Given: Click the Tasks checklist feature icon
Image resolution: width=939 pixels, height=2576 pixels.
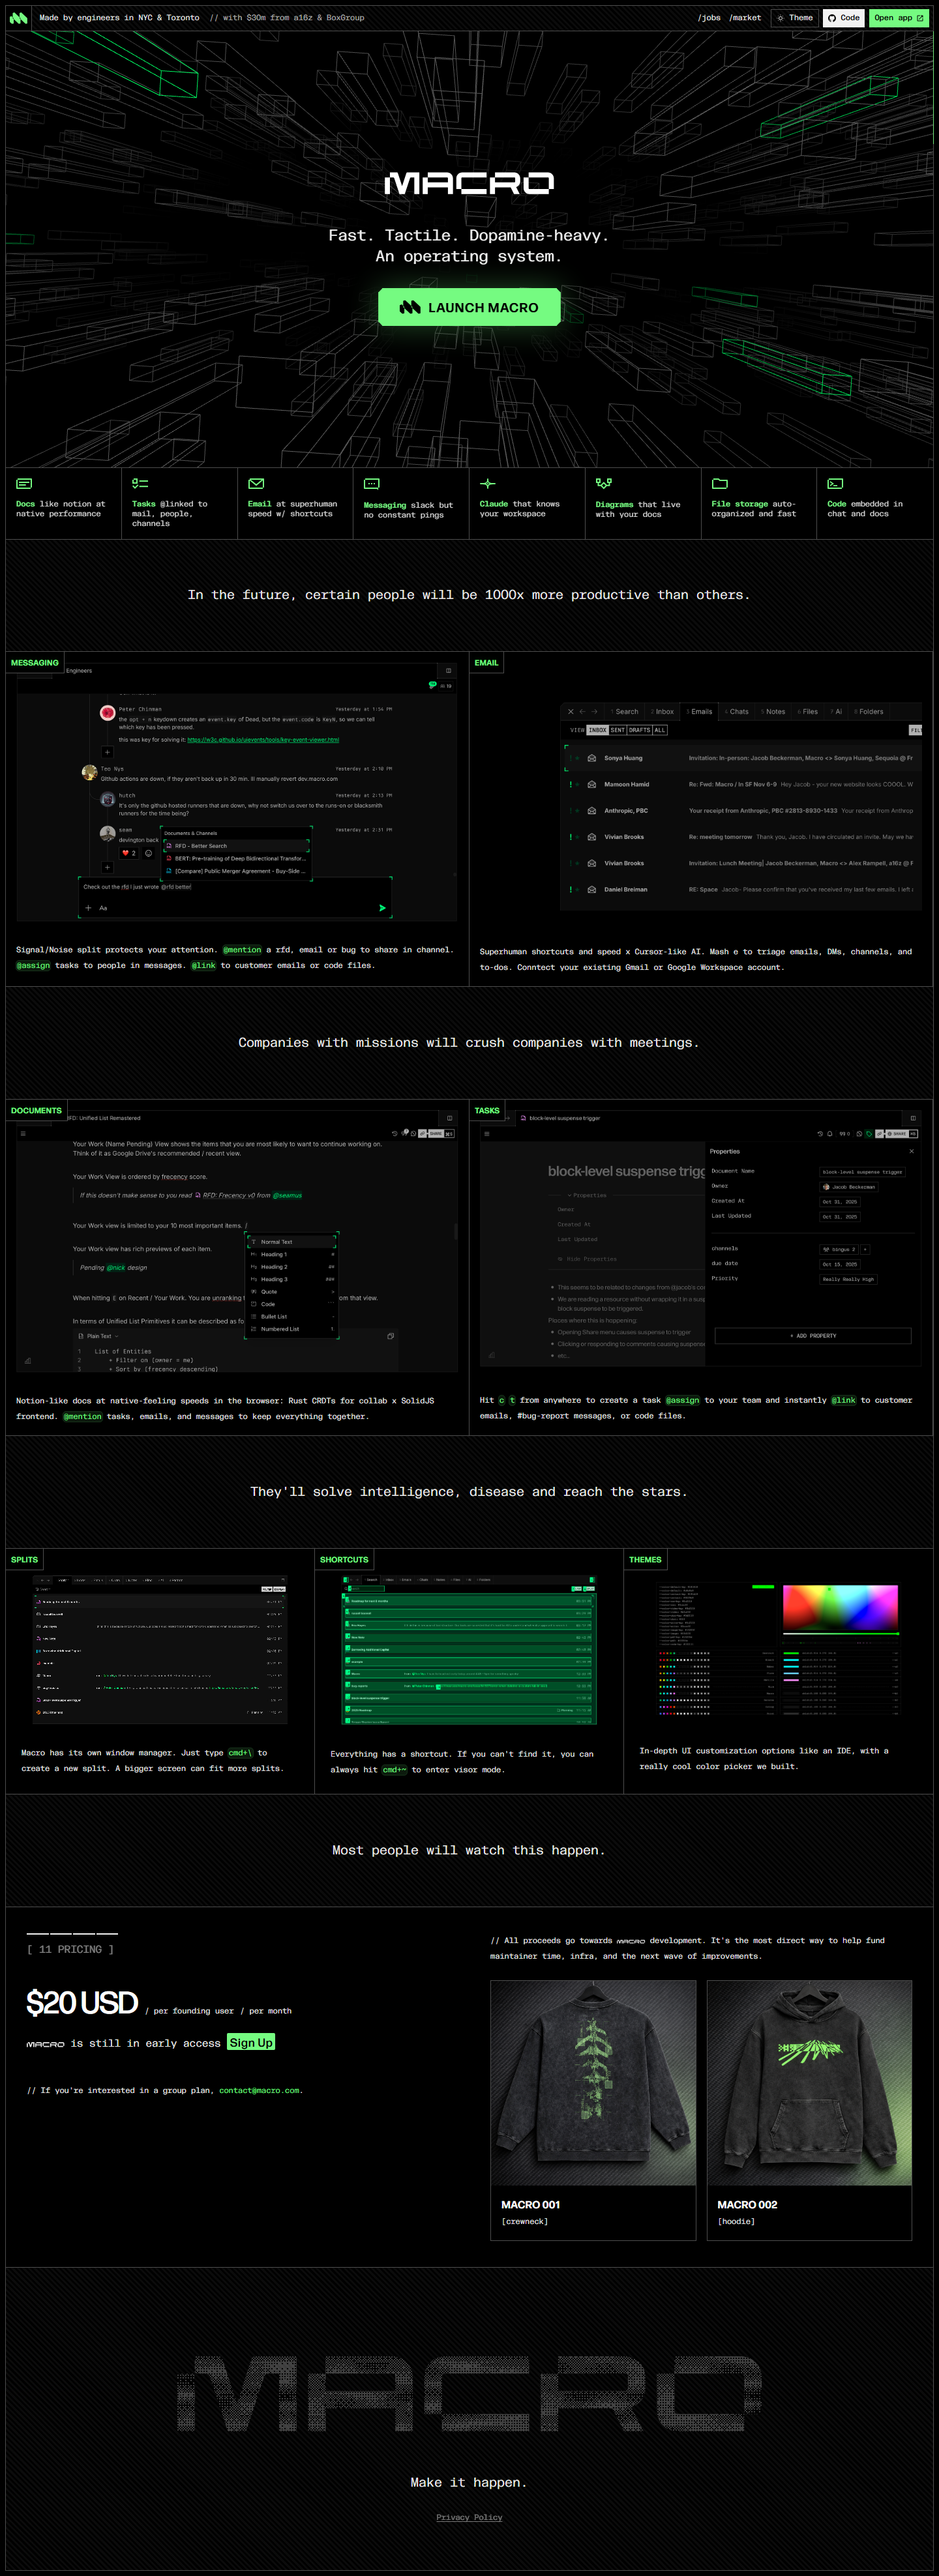Looking at the screenshot, I should pyautogui.click(x=140, y=484).
